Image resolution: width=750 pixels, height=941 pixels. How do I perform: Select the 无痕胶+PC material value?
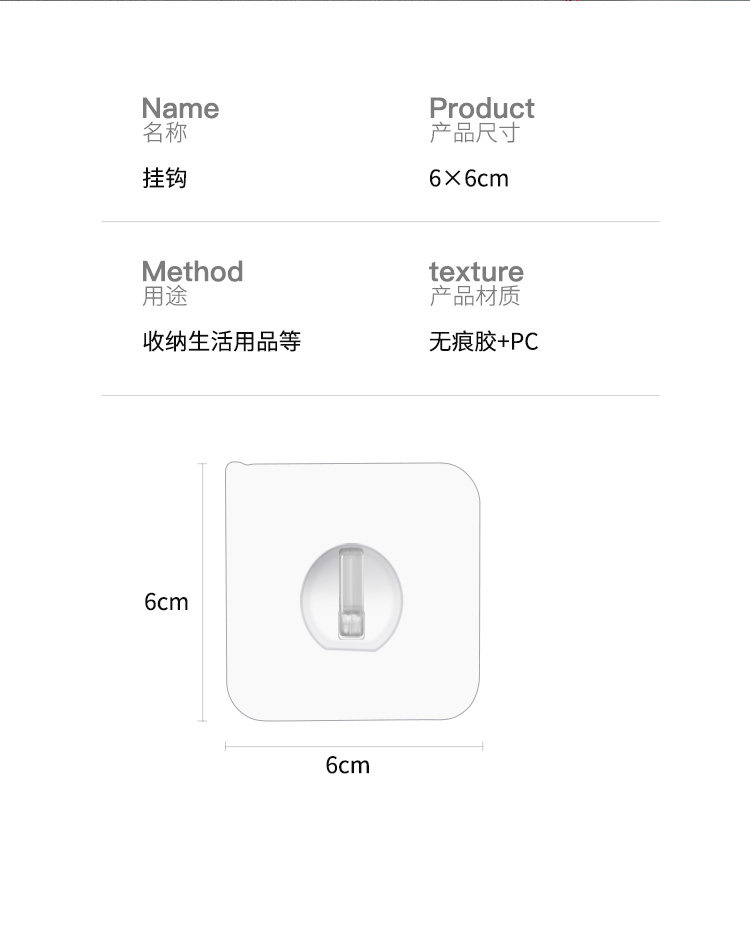click(x=483, y=342)
